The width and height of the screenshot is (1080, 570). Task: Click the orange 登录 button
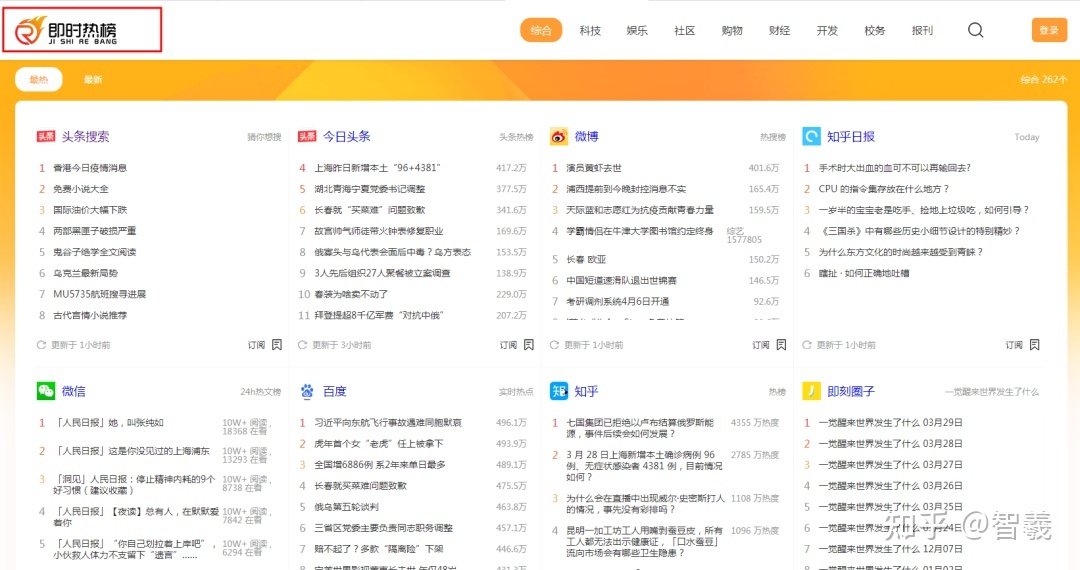click(x=1049, y=30)
